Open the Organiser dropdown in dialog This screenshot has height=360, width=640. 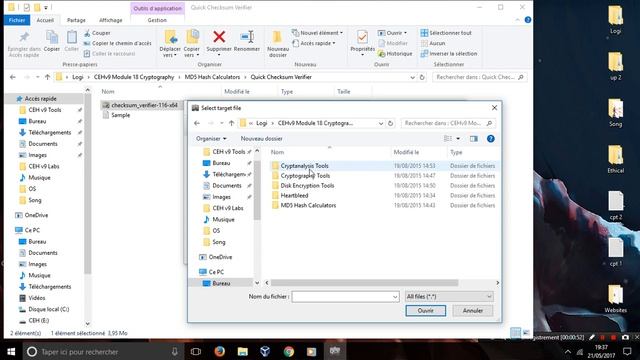coord(211,139)
